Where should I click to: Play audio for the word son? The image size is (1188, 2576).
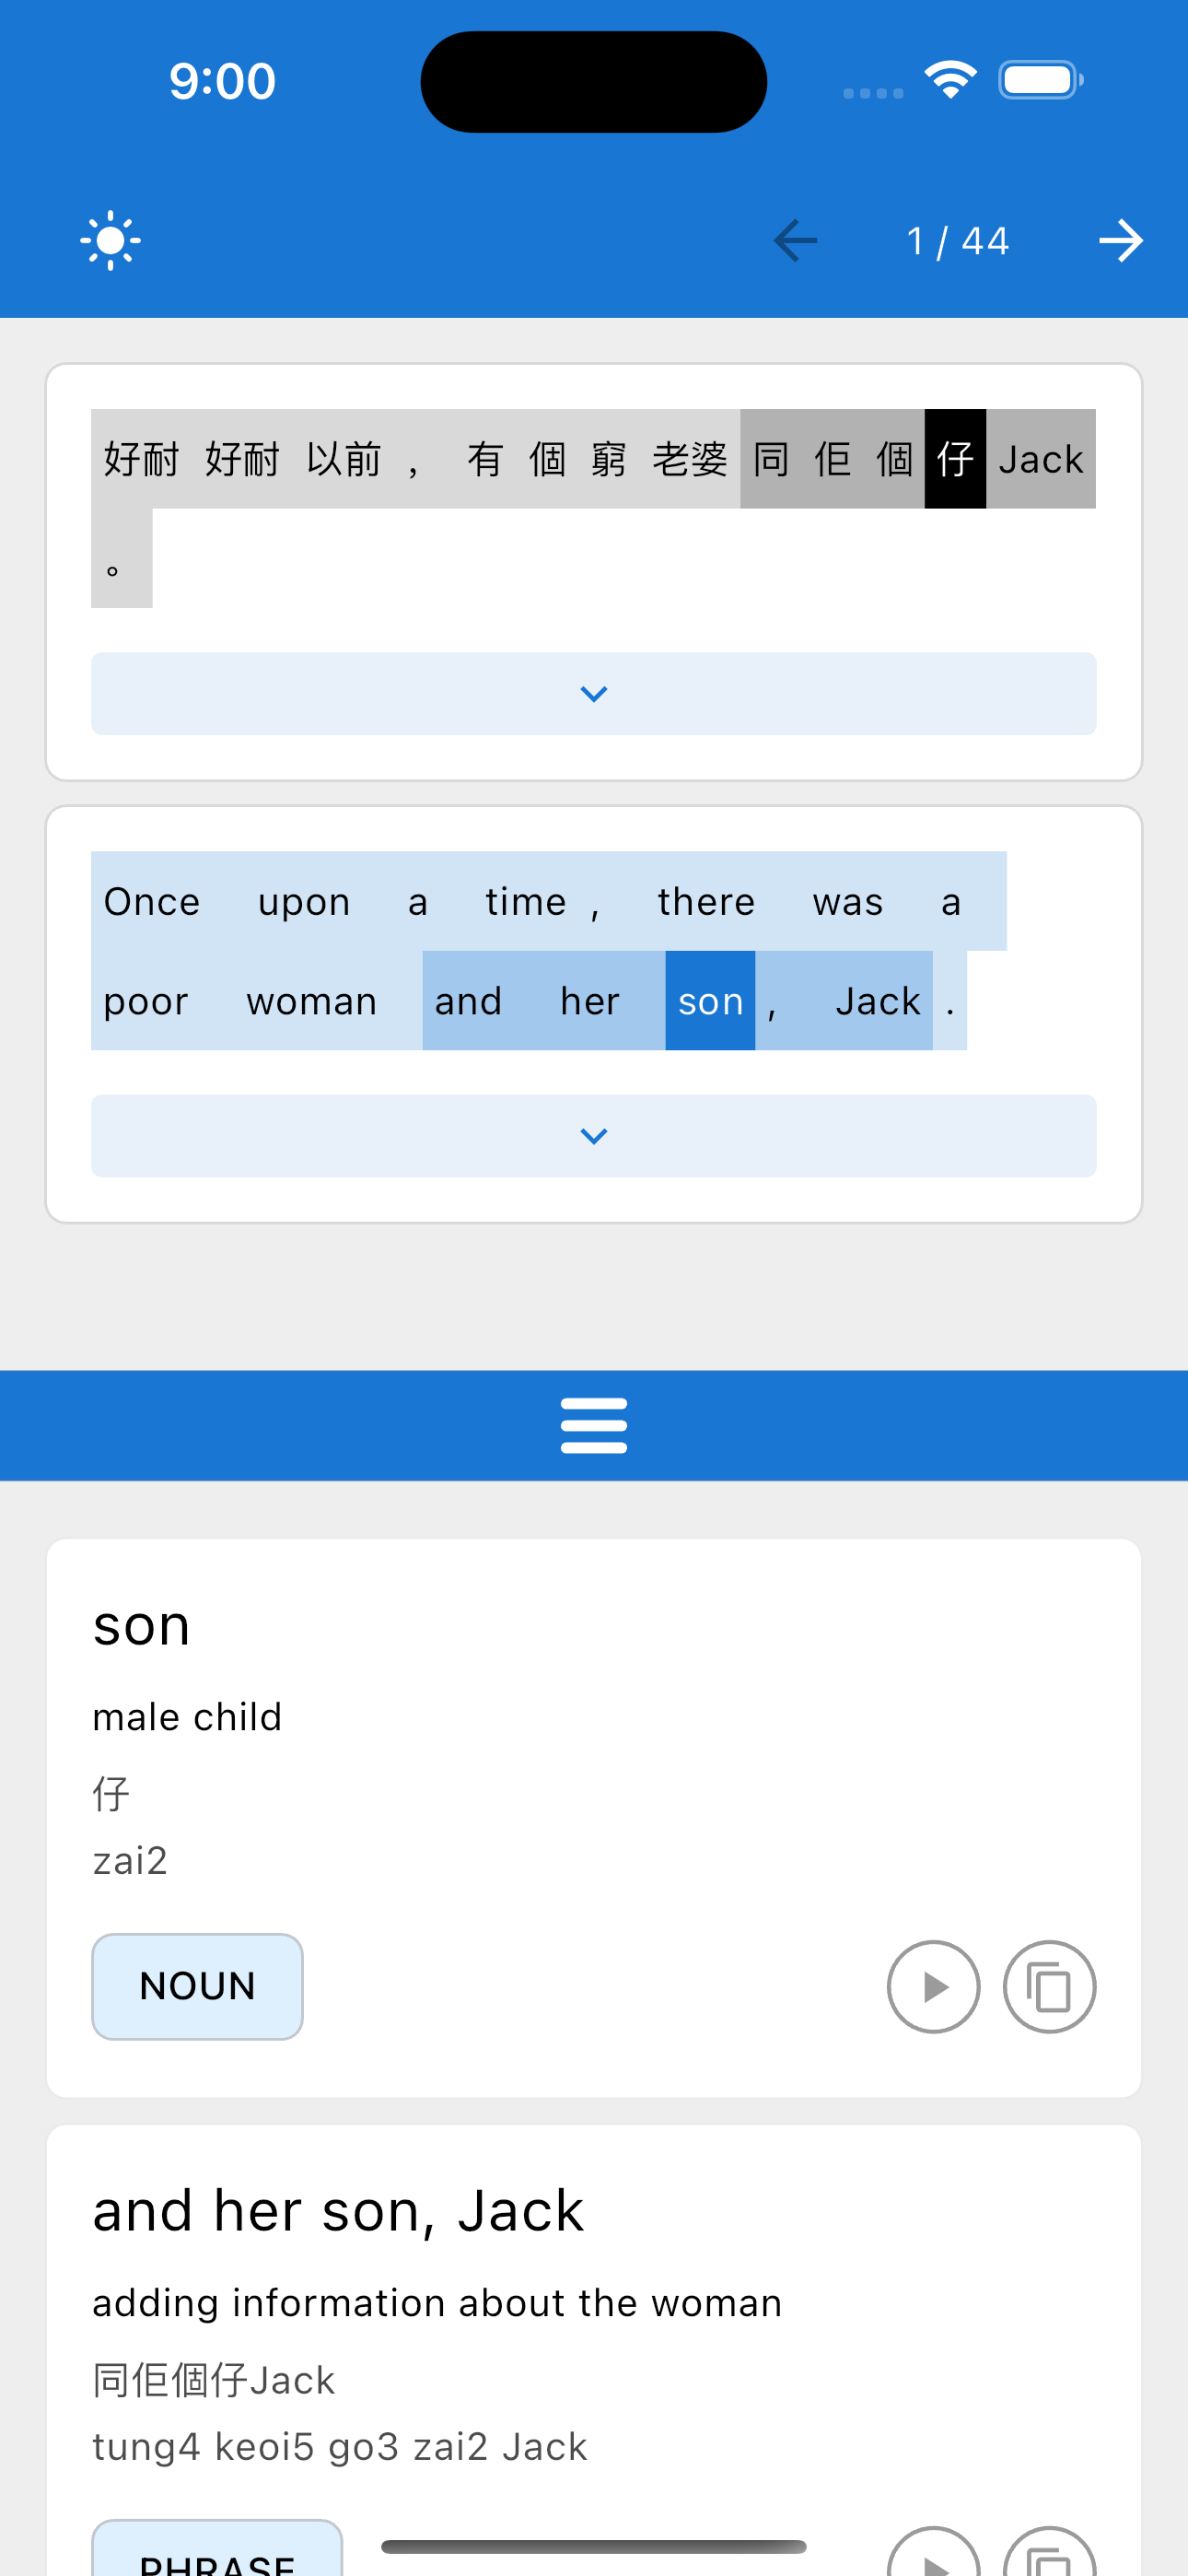933,1987
